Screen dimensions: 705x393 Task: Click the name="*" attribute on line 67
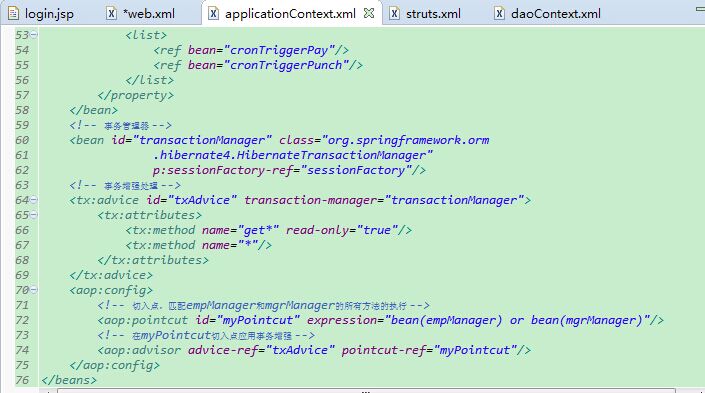tap(230, 245)
